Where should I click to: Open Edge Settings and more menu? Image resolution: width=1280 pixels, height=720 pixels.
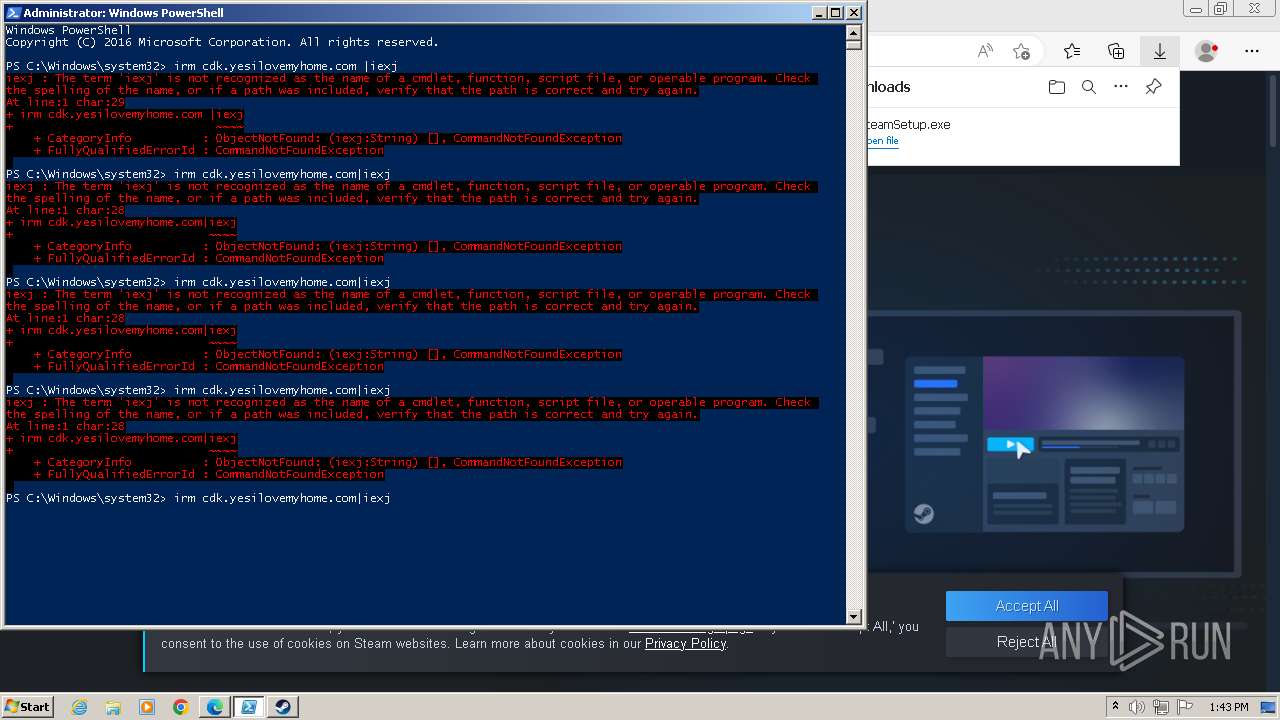(1252, 51)
